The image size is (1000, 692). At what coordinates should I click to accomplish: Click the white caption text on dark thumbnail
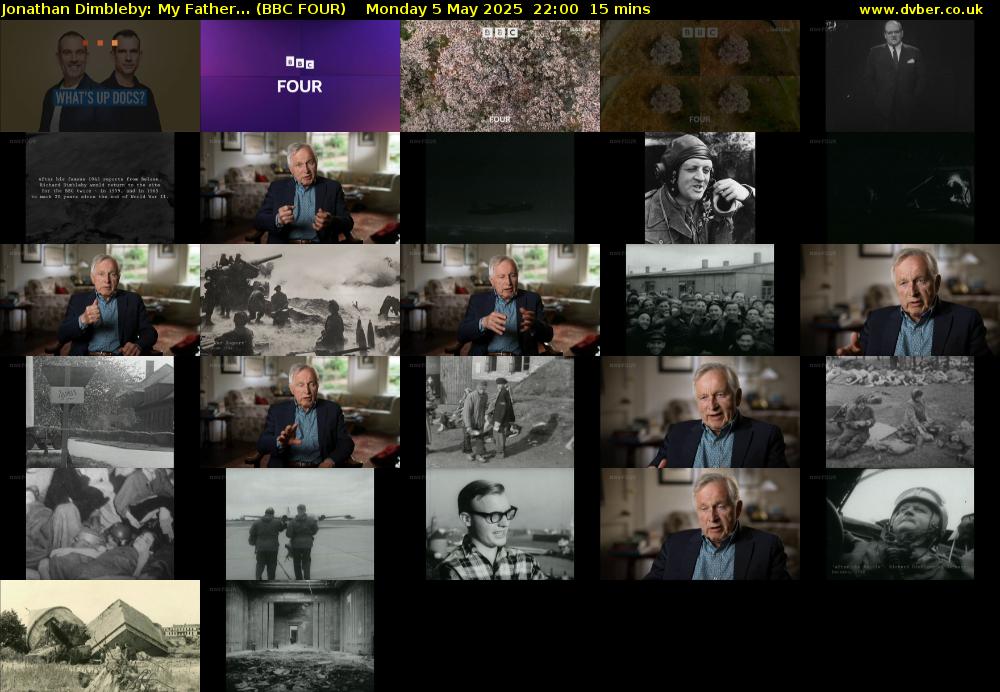coord(100,188)
